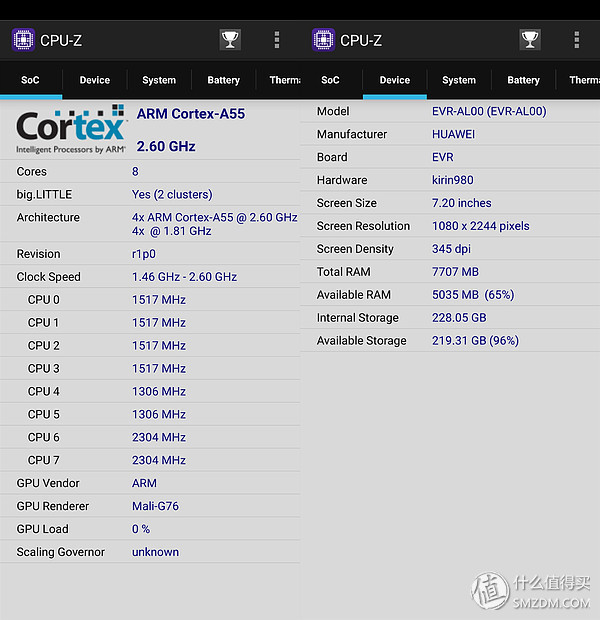
Task: Switch to SoC tab in right window
Action: (330, 80)
